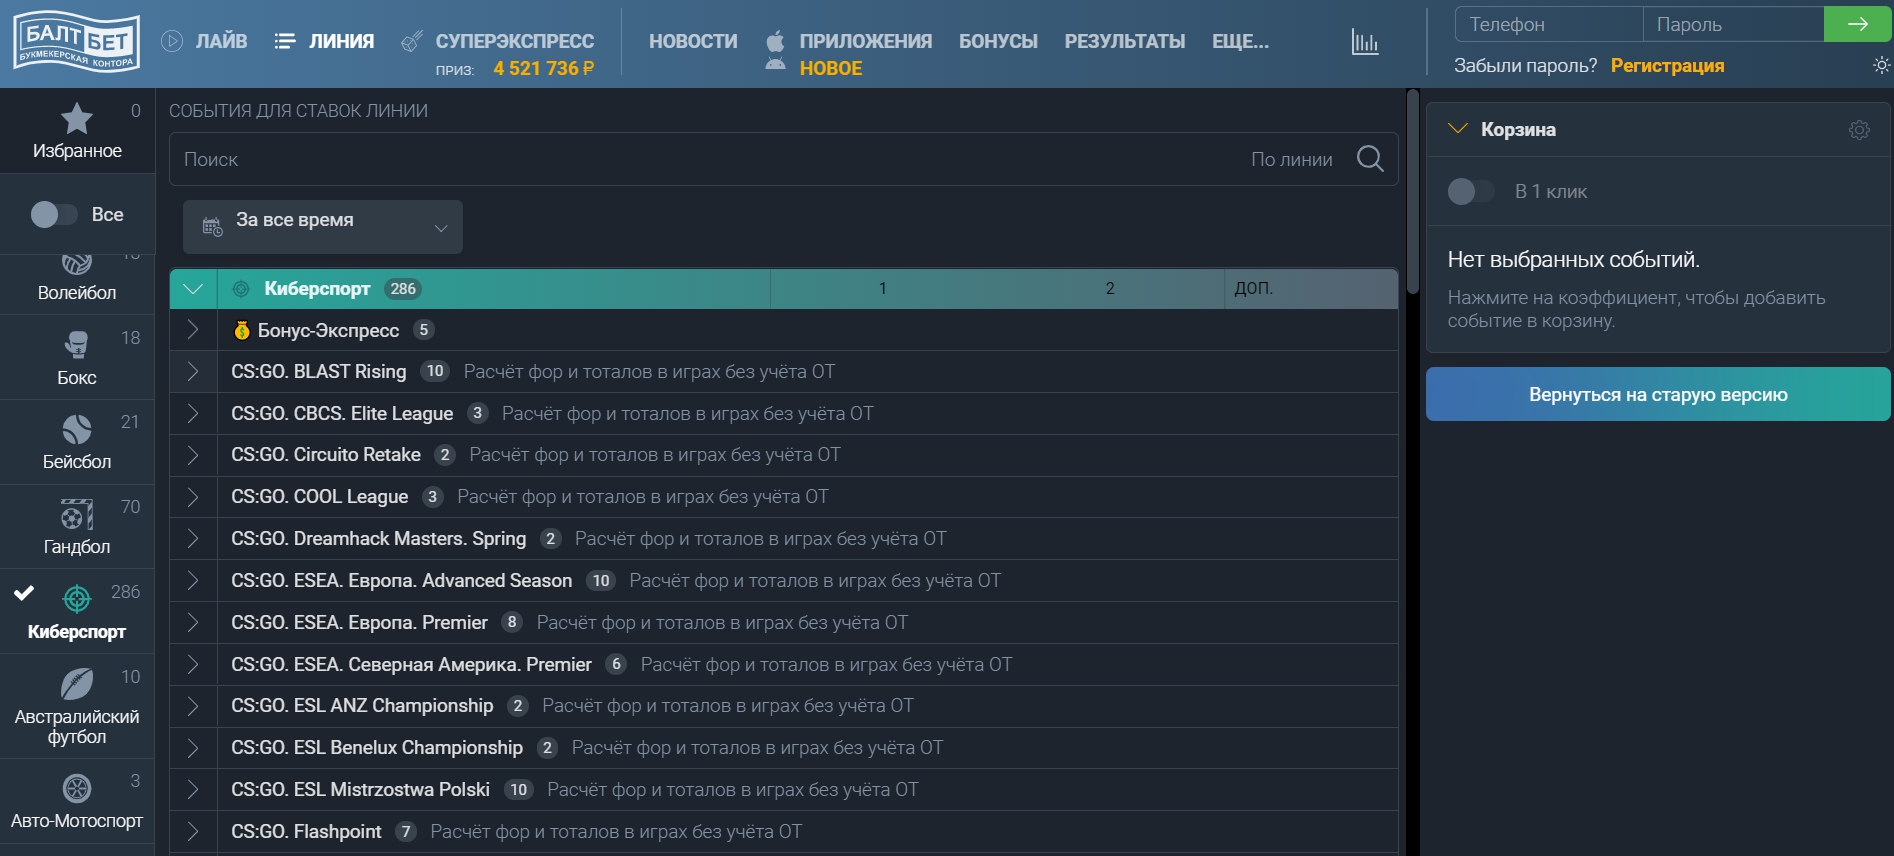Screen dimensions: 1894x856
Task: Select the Auto-Motorsport wheel icon
Action: [77, 789]
